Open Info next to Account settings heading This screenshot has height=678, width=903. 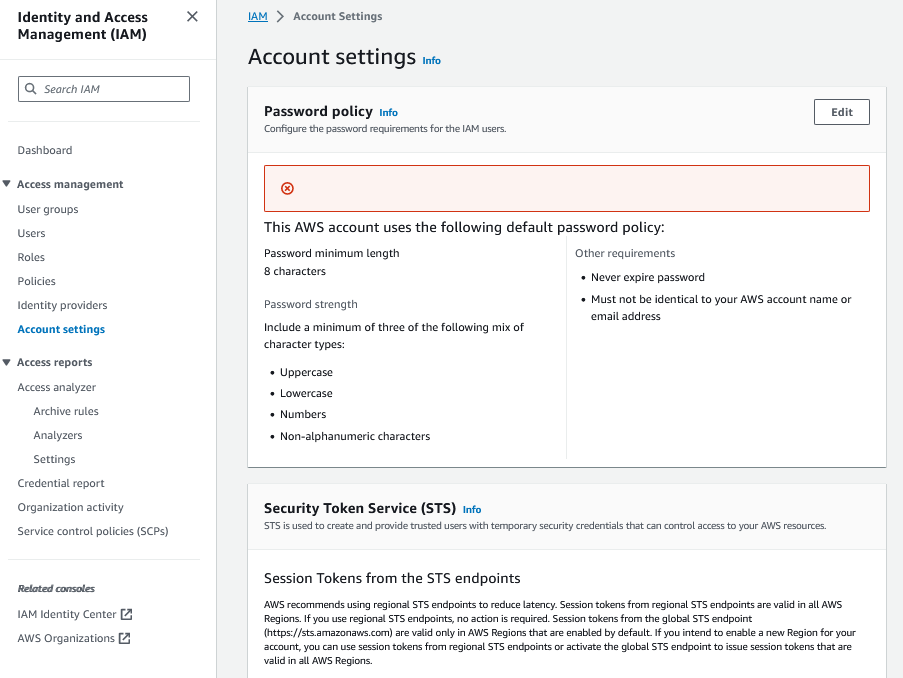[431, 61]
